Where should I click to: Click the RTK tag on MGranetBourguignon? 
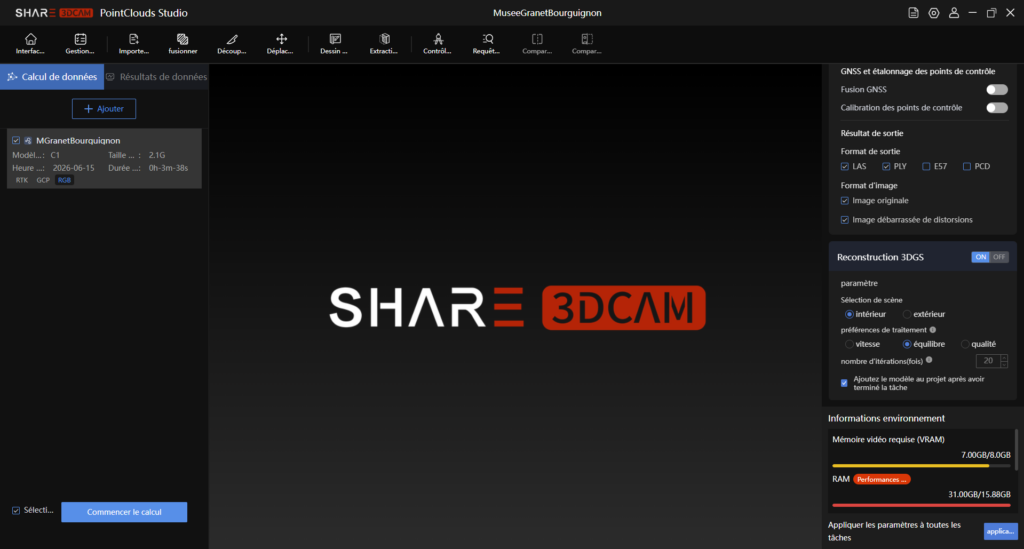coord(22,180)
